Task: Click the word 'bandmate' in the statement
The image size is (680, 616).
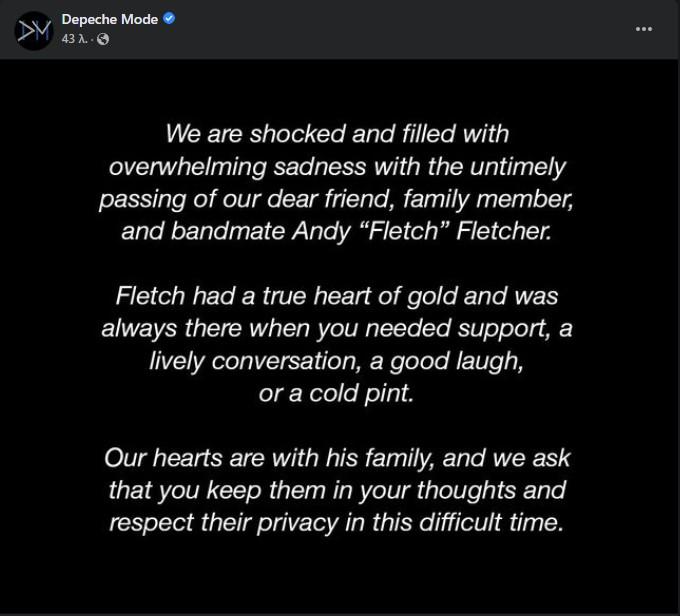Action: pyautogui.click(x=227, y=231)
